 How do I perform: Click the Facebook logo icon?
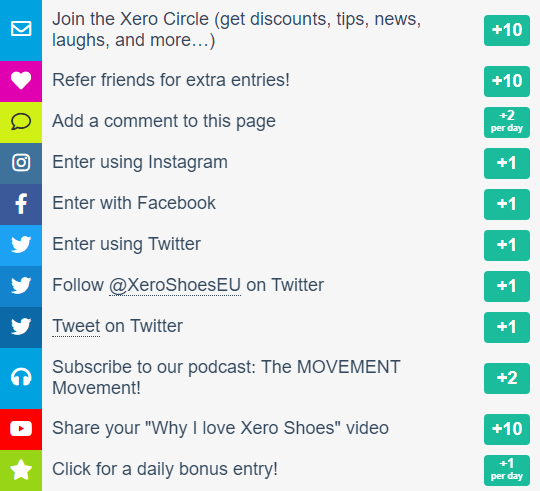(x=21, y=203)
